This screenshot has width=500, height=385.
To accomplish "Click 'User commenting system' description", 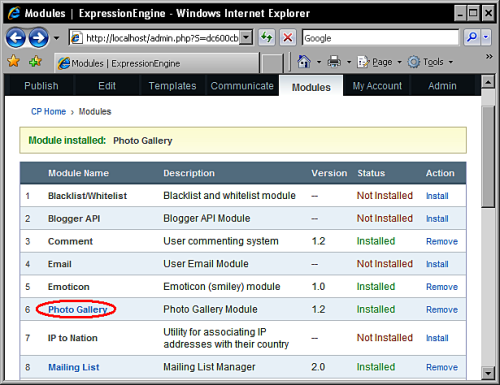I will [x=221, y=241].
